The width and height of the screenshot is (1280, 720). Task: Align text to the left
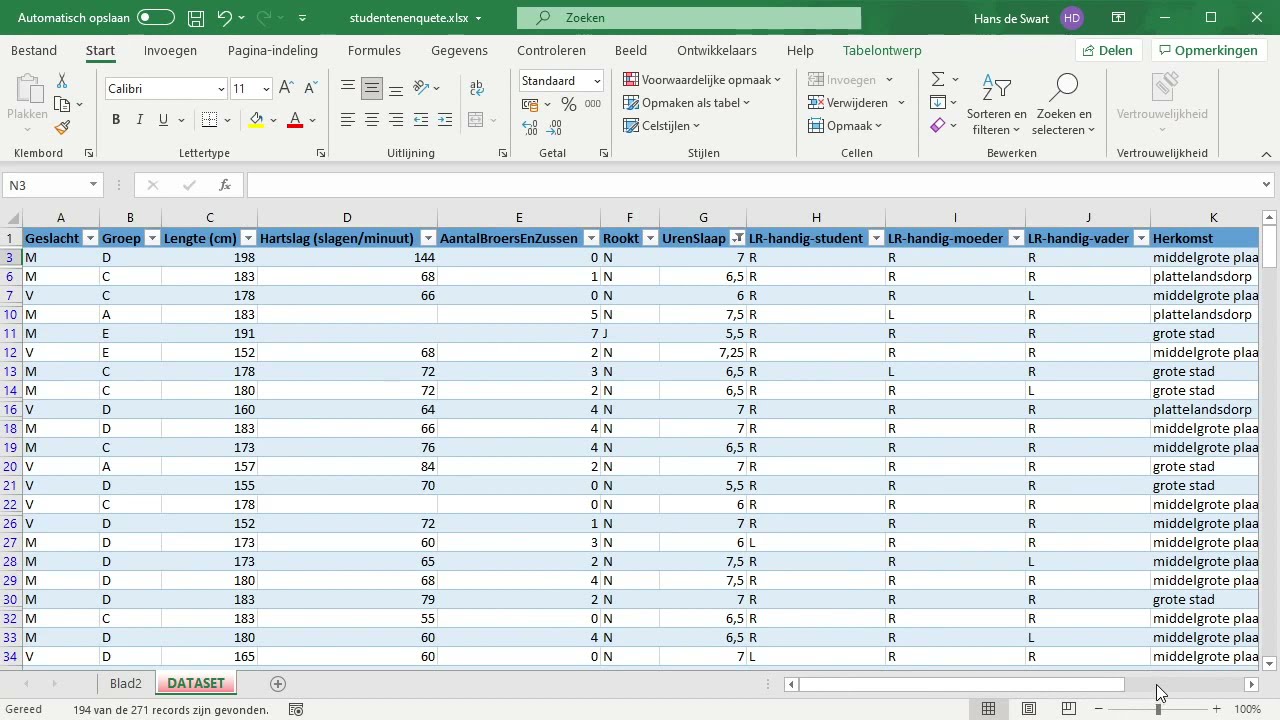tap(348, 120)
